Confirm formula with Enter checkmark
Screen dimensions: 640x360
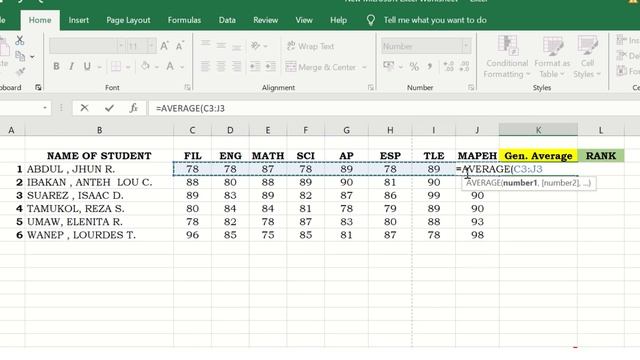[109, 108]
